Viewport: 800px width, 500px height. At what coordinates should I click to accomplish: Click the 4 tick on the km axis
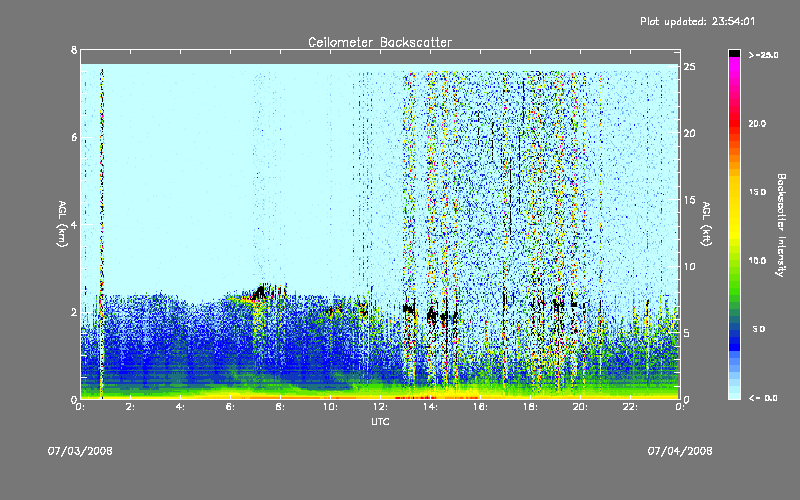[74, 224]
